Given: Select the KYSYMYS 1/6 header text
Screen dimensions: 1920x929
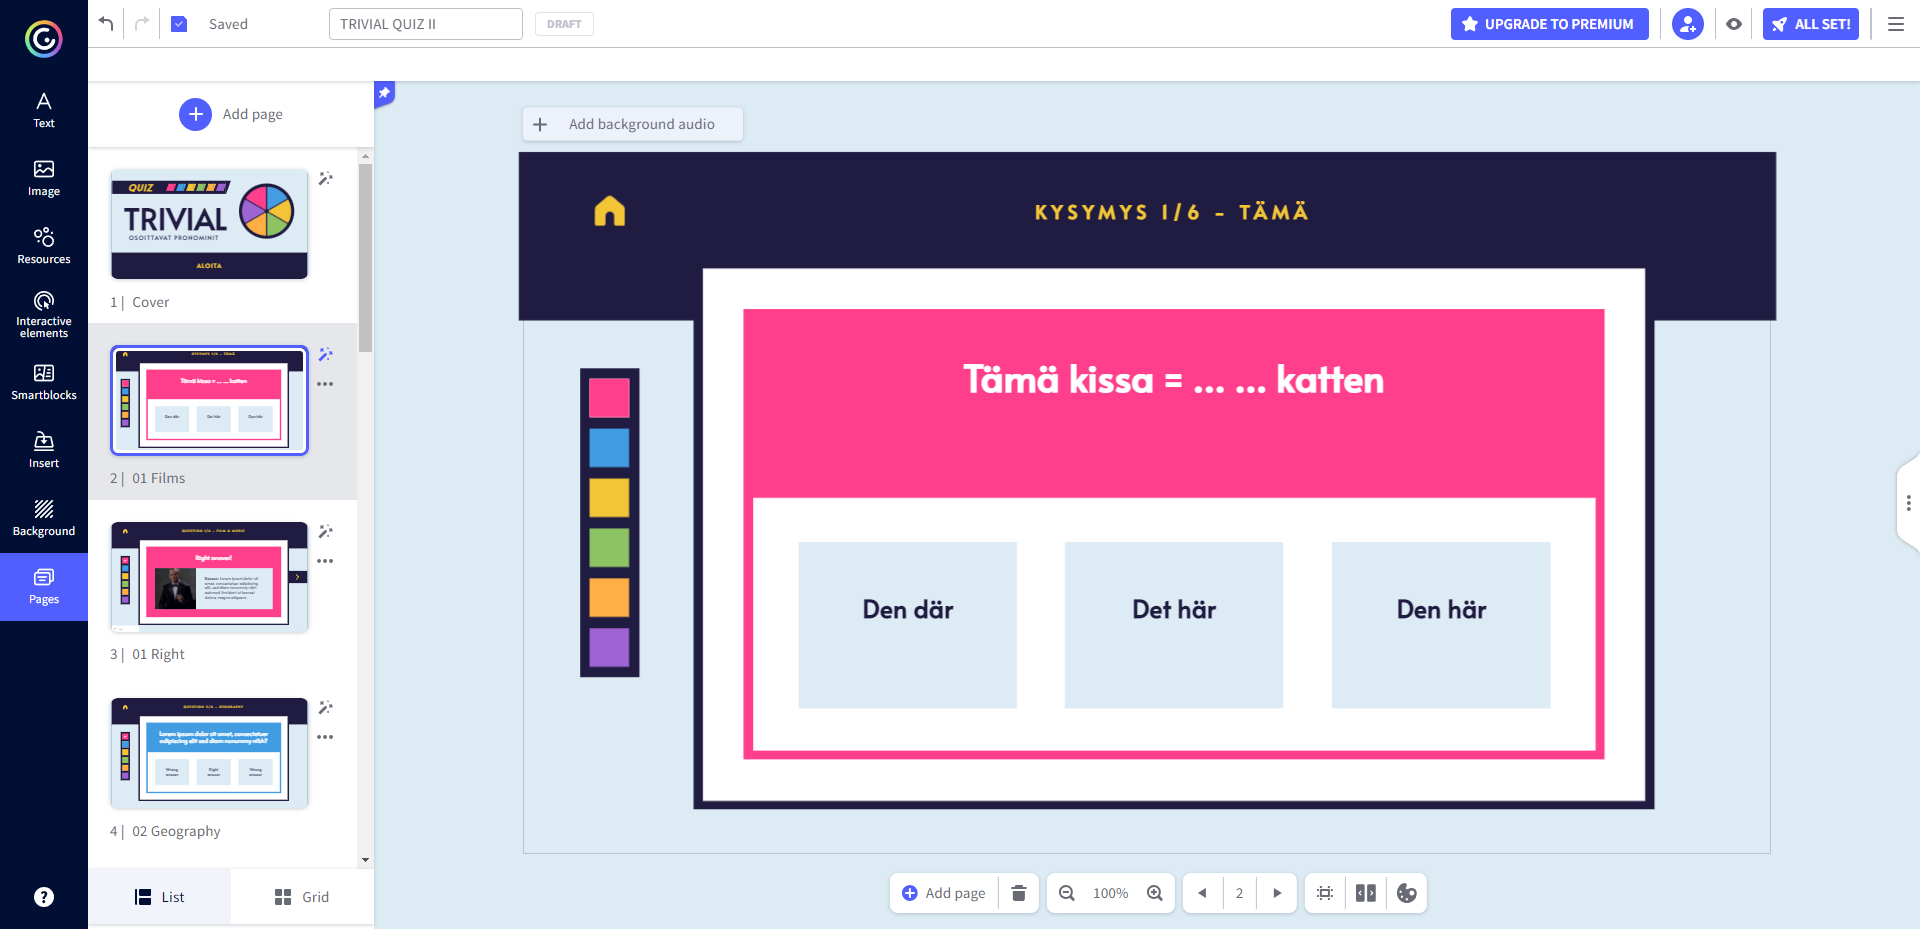Looking at the screenshot, I should (1171, 212).
